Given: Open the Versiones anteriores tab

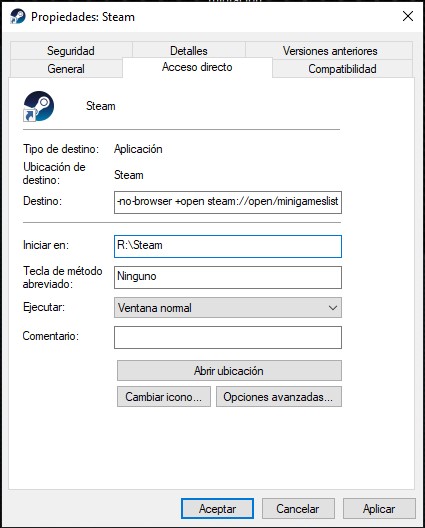Looking at the screenshot, I should [x=330, y=51].
